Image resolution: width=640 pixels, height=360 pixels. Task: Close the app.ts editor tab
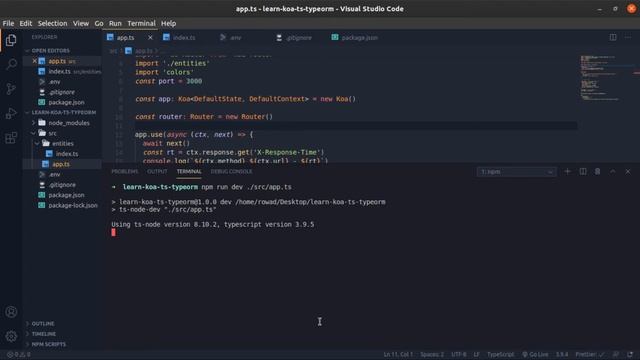coord(150,38)
